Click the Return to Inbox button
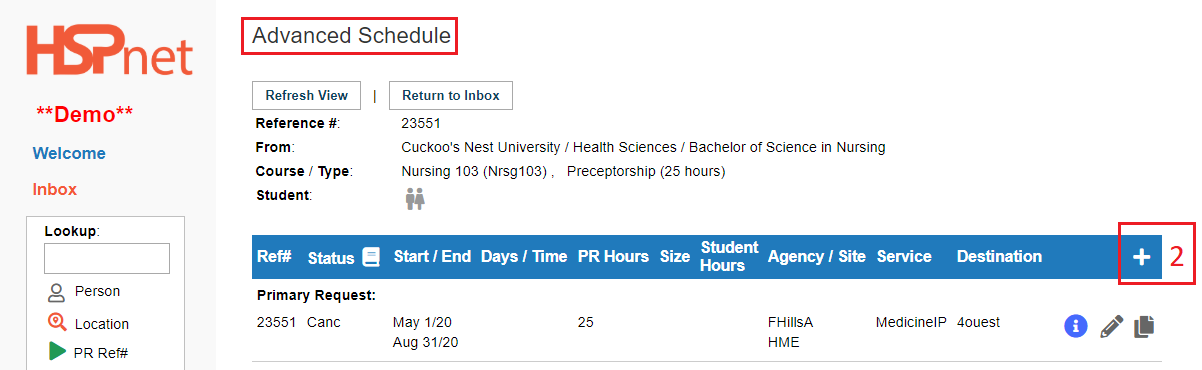 point(450,96)
